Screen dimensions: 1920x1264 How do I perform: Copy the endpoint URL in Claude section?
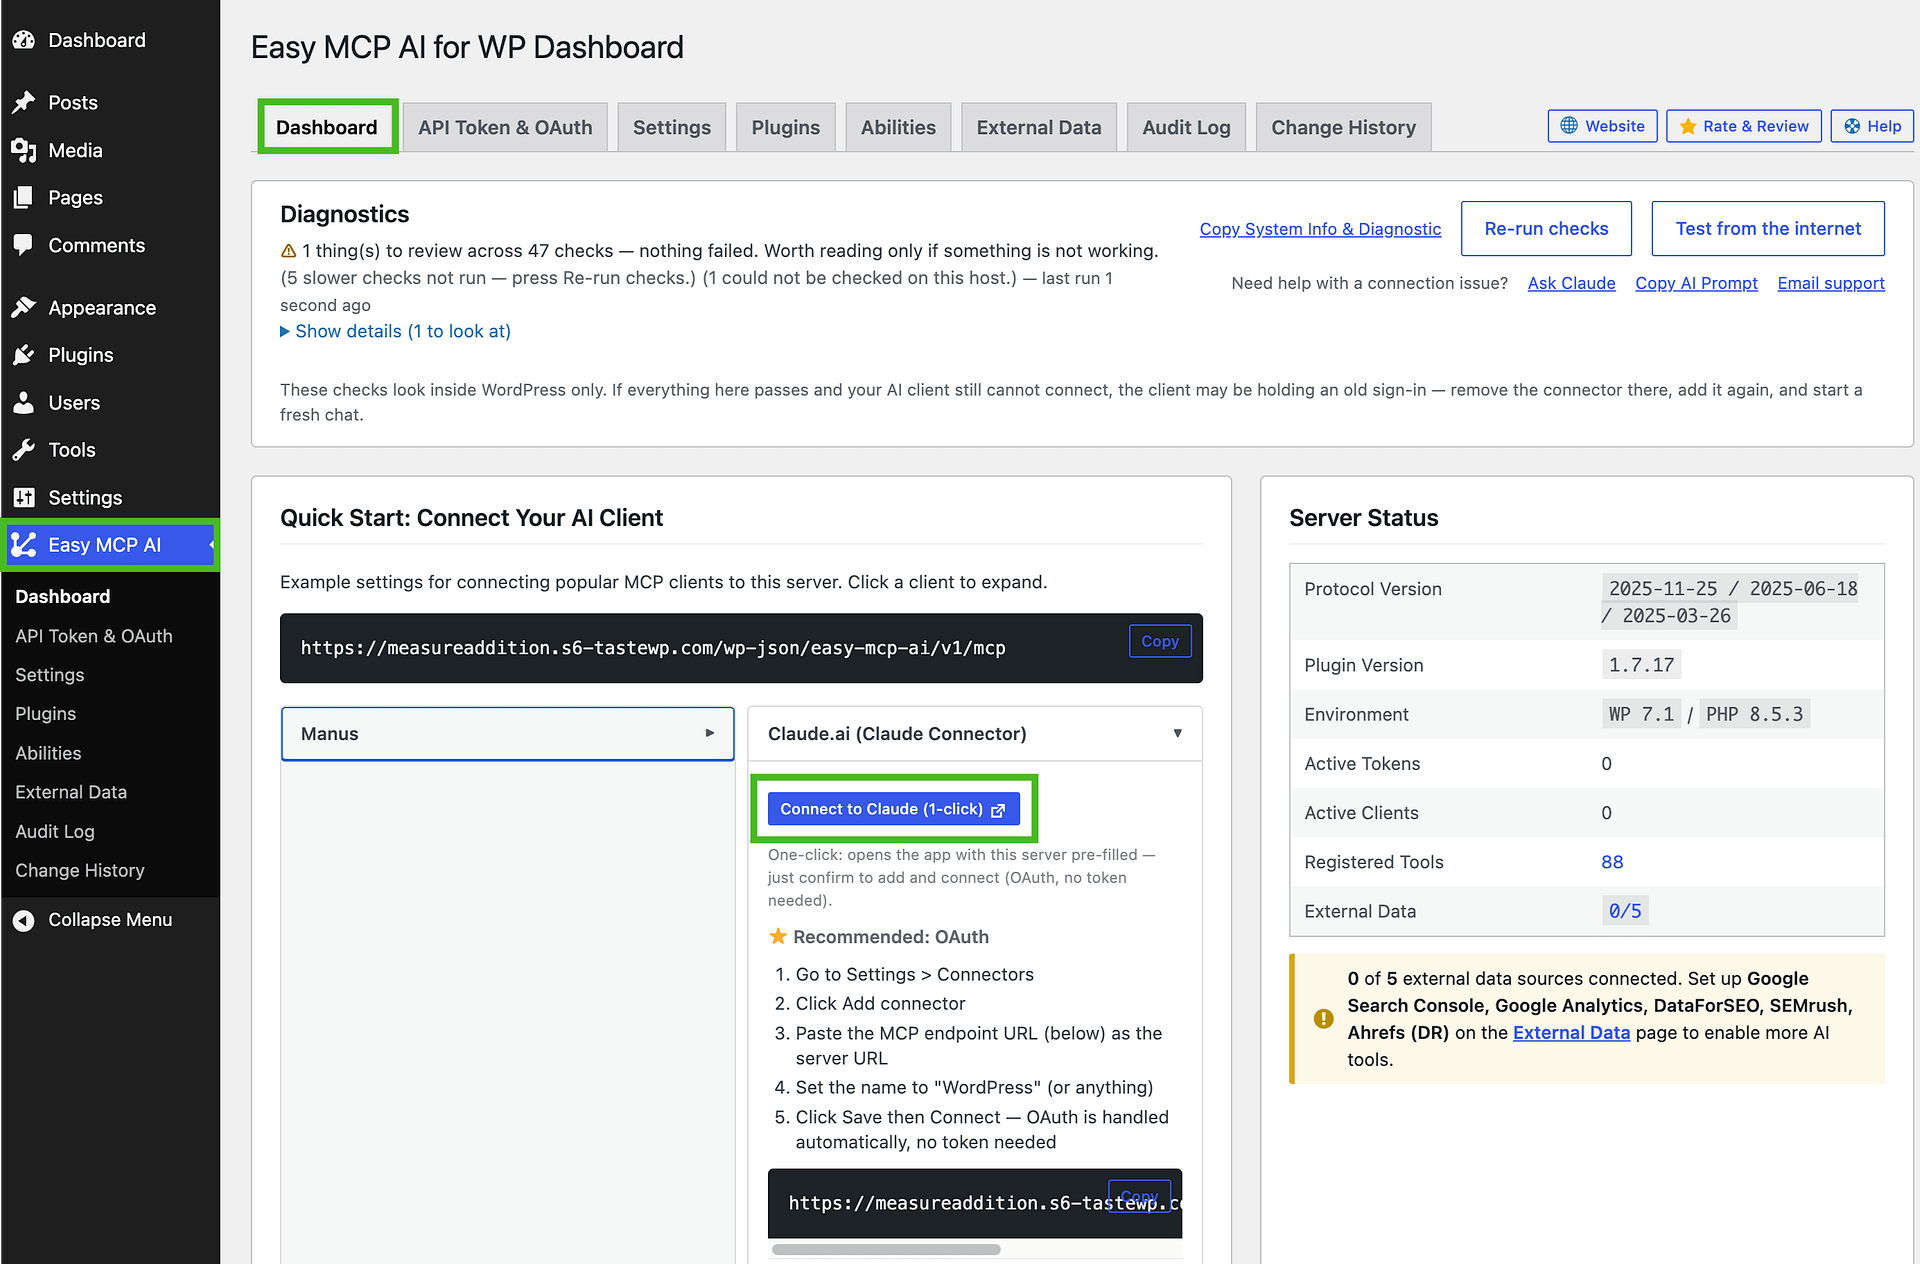click(x=1139, y=1196)
